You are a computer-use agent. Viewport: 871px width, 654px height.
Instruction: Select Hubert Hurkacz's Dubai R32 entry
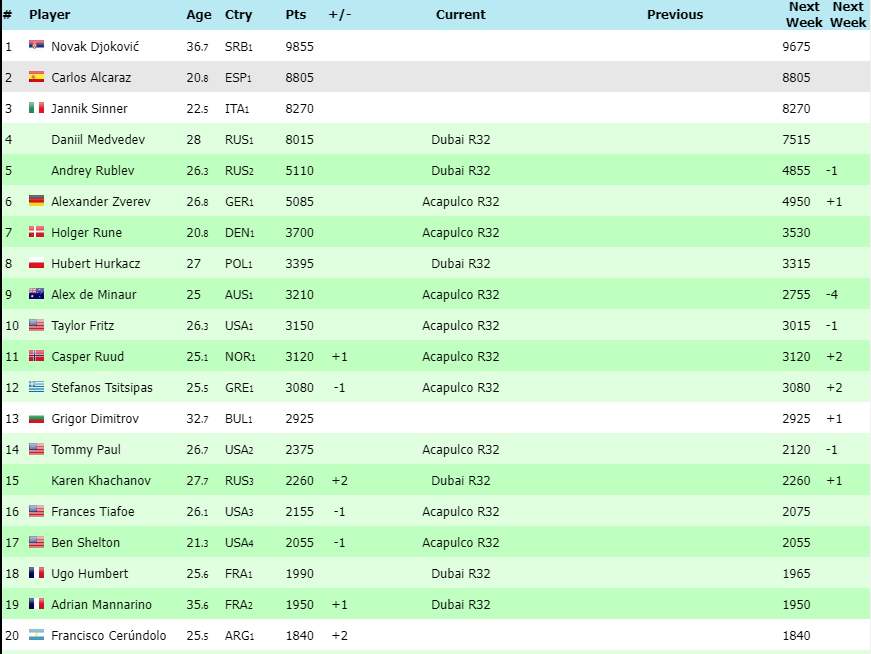point(460,263)
